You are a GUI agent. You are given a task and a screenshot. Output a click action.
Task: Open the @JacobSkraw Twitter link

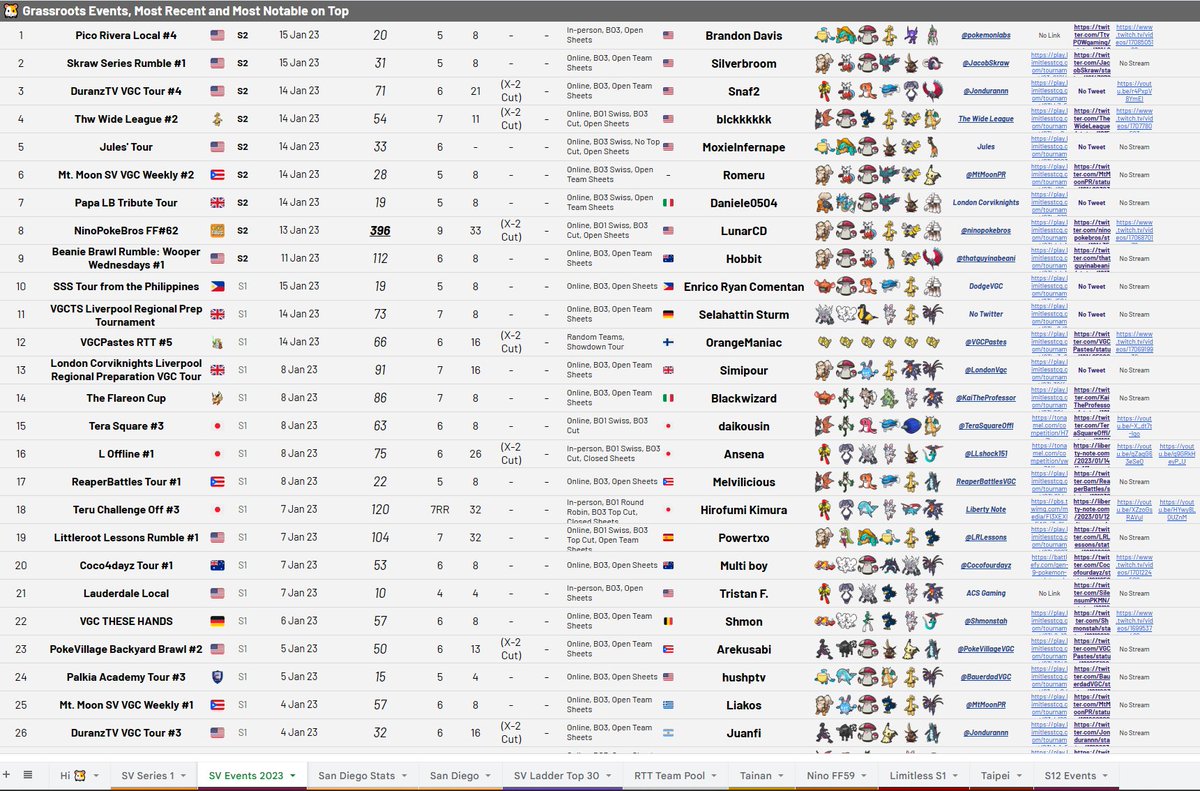pos(986,63)
